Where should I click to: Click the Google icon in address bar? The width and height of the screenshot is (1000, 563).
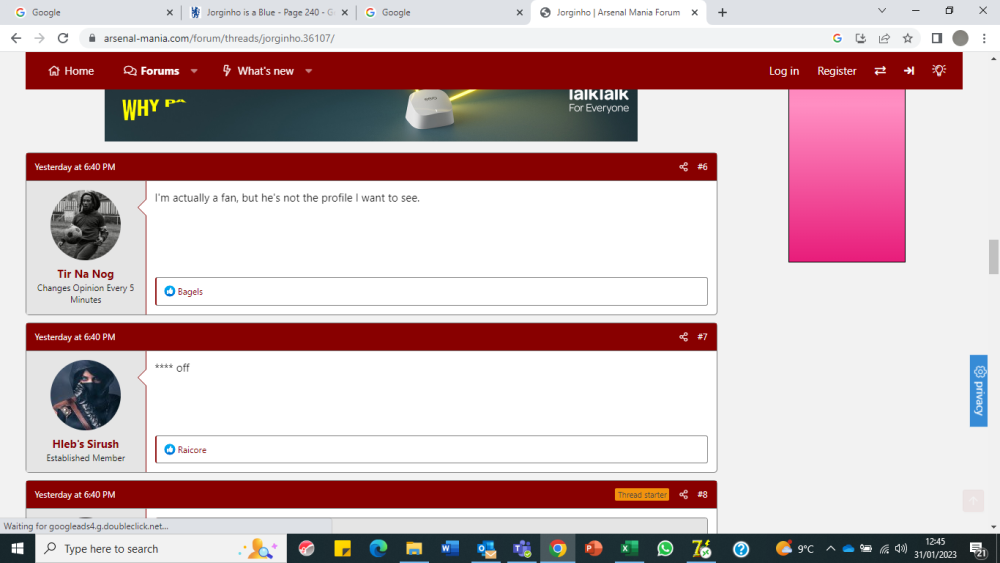837,38
